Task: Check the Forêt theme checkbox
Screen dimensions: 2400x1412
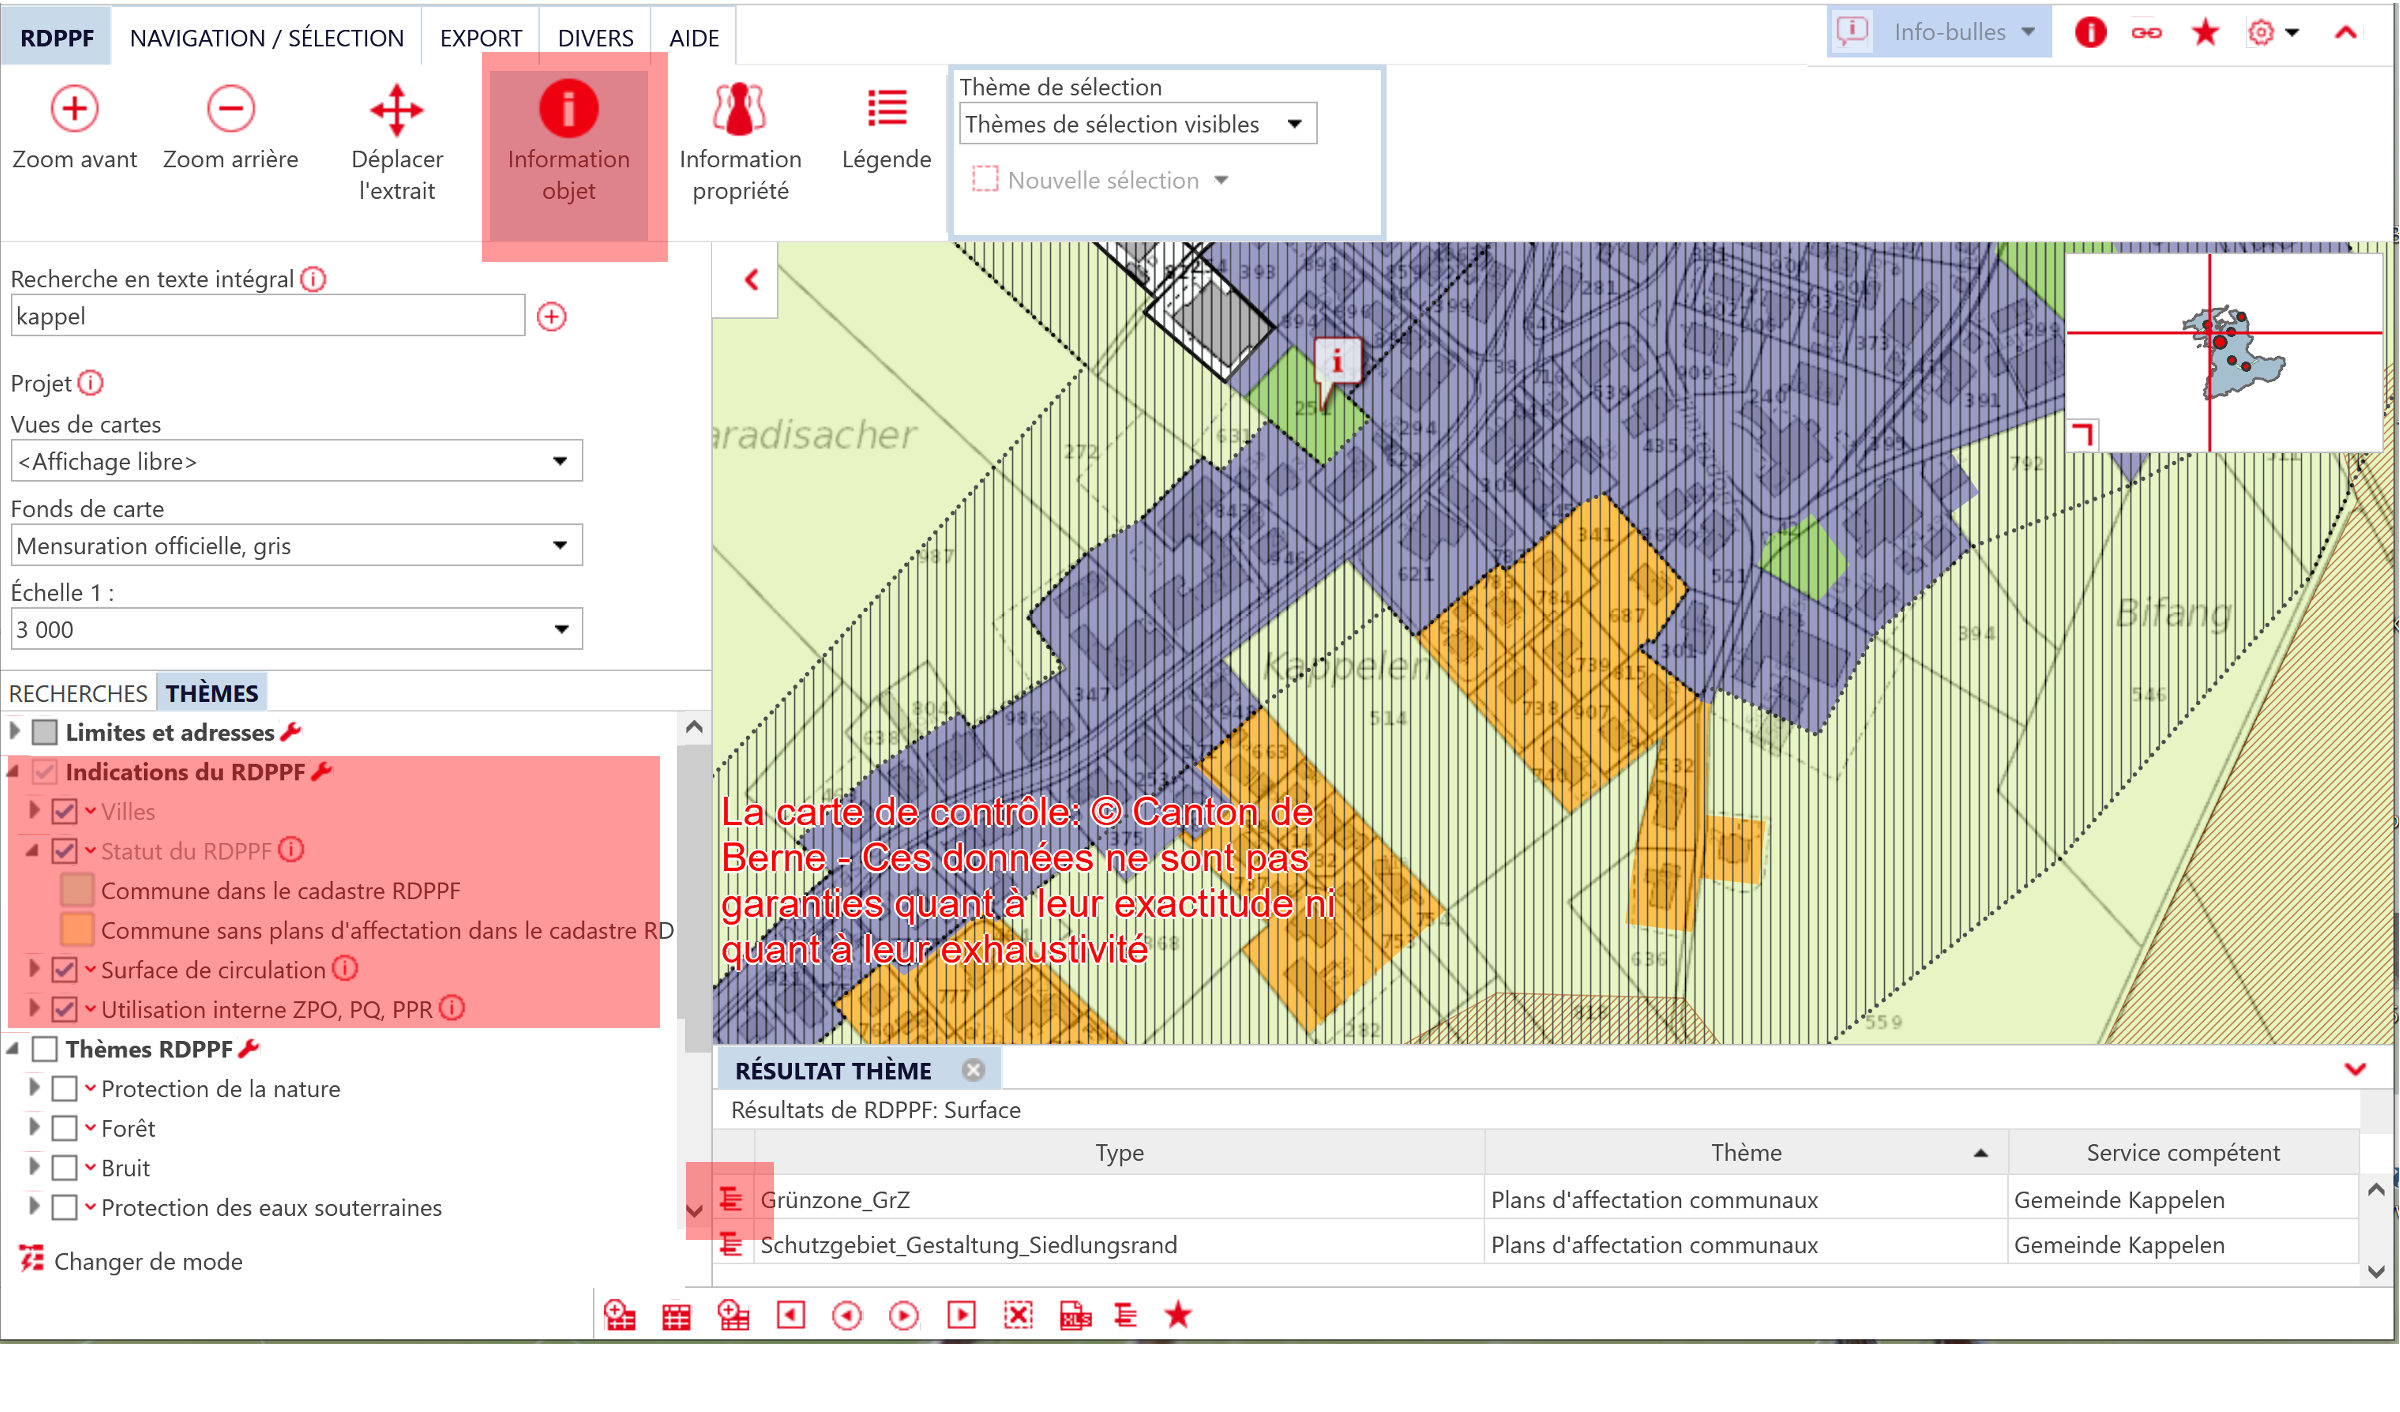Action: click(x=65, y=1128)
